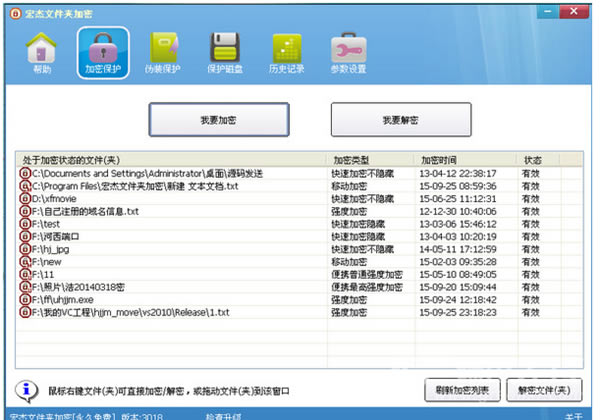The image size is (600, 420).
Task: Open the 历史记录 chart icon
Action: coord(287,48)
